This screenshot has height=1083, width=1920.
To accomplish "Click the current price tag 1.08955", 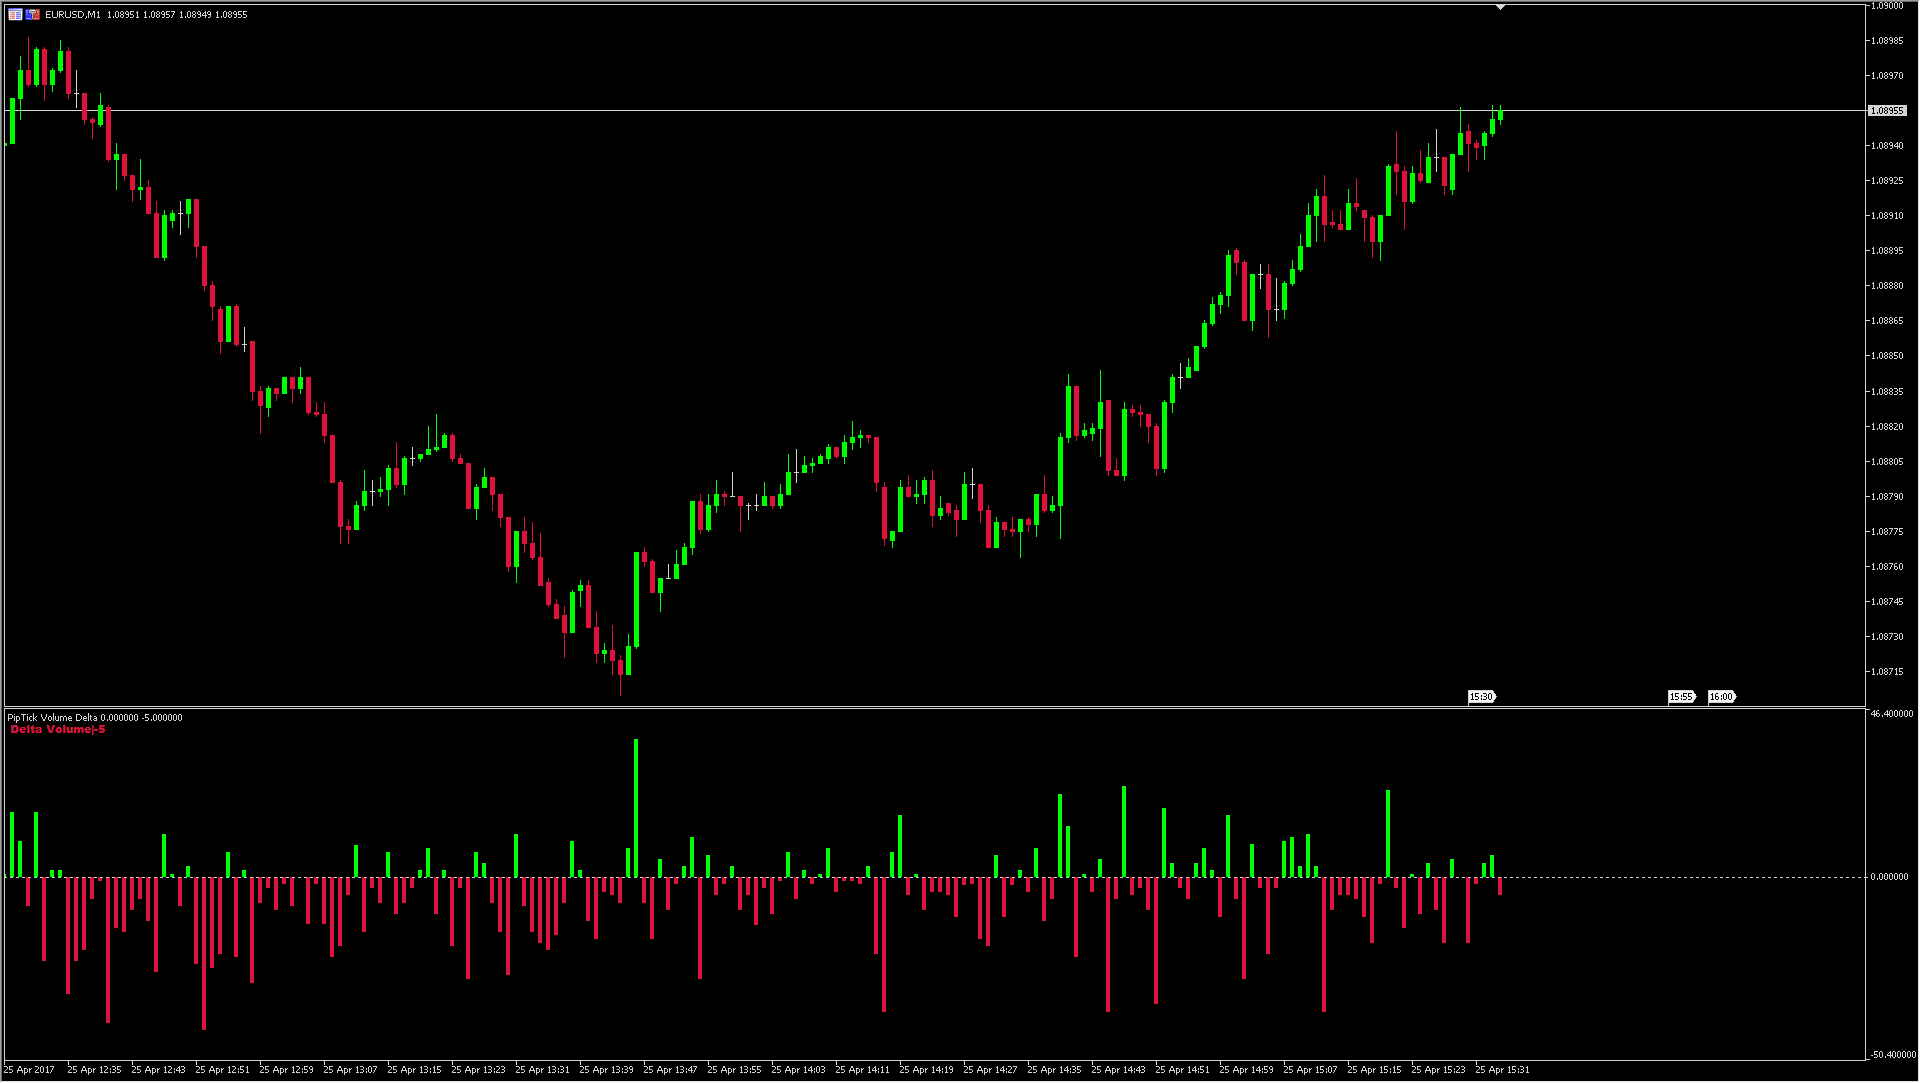I will [1887, 111].
